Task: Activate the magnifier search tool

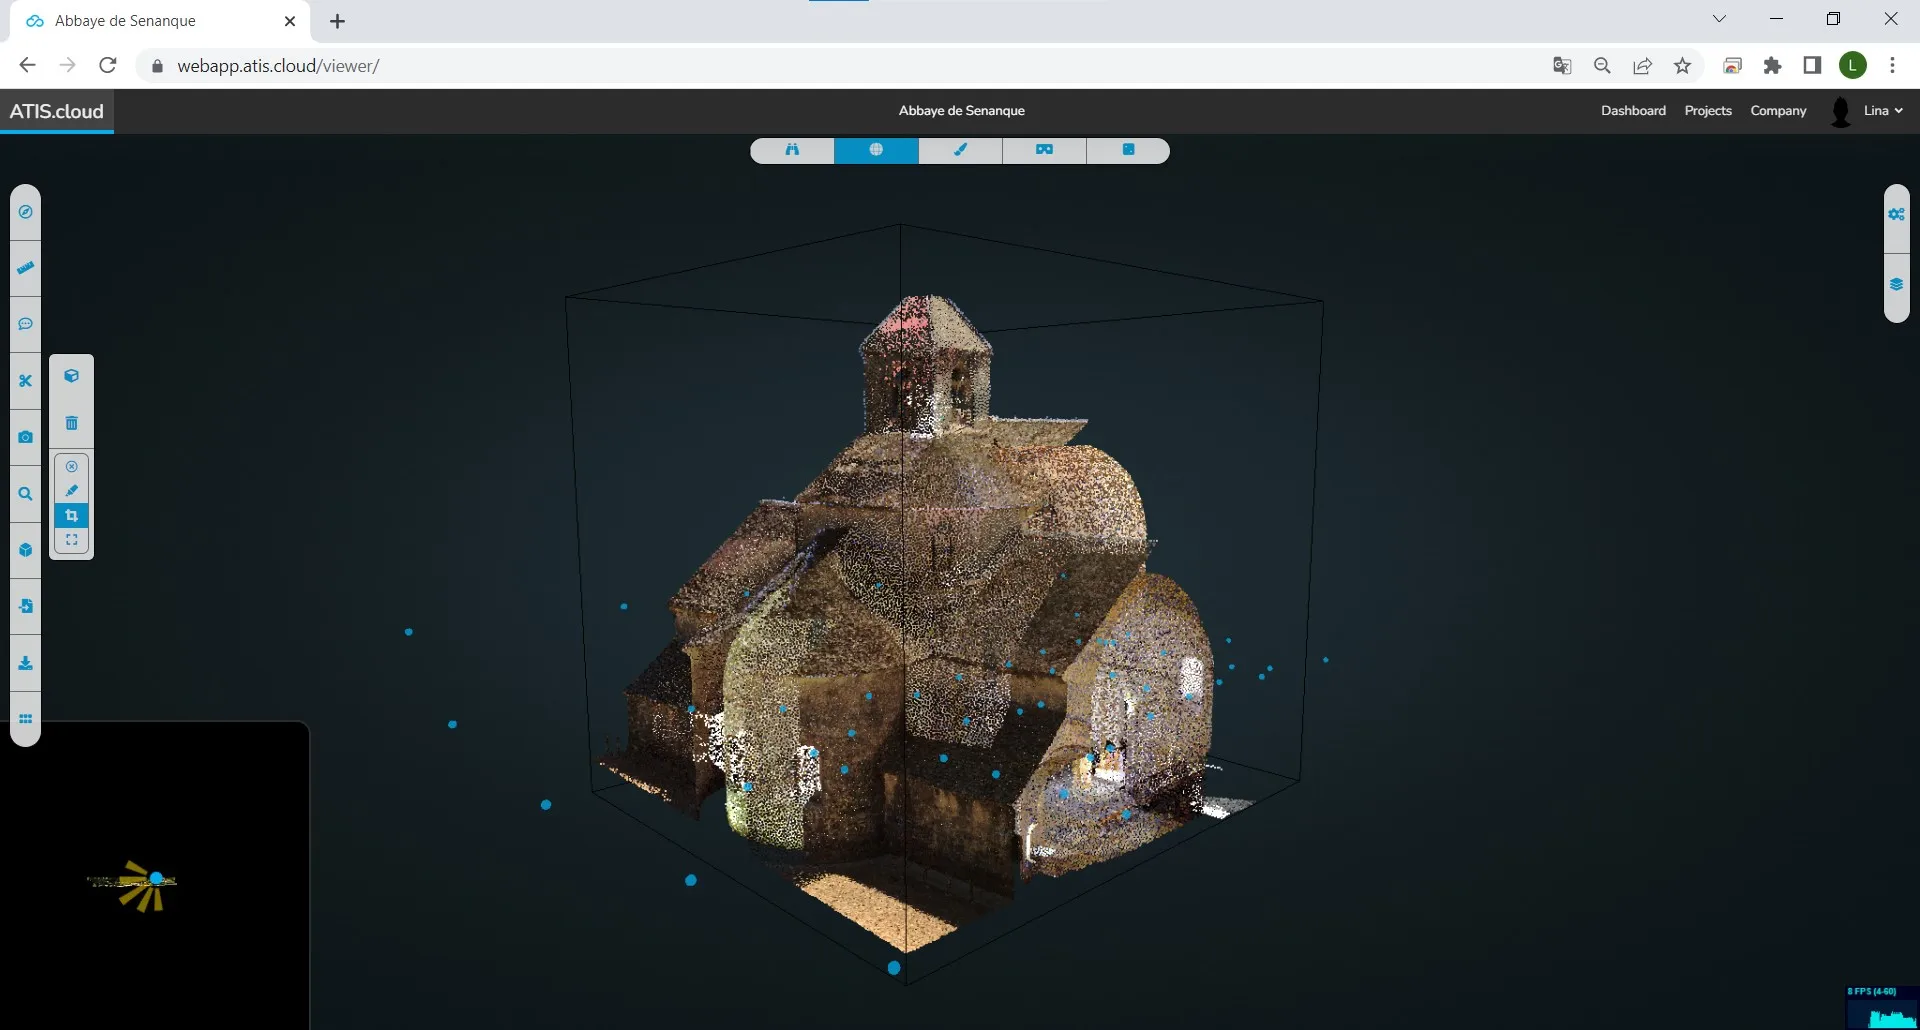Action: (25, 493)
